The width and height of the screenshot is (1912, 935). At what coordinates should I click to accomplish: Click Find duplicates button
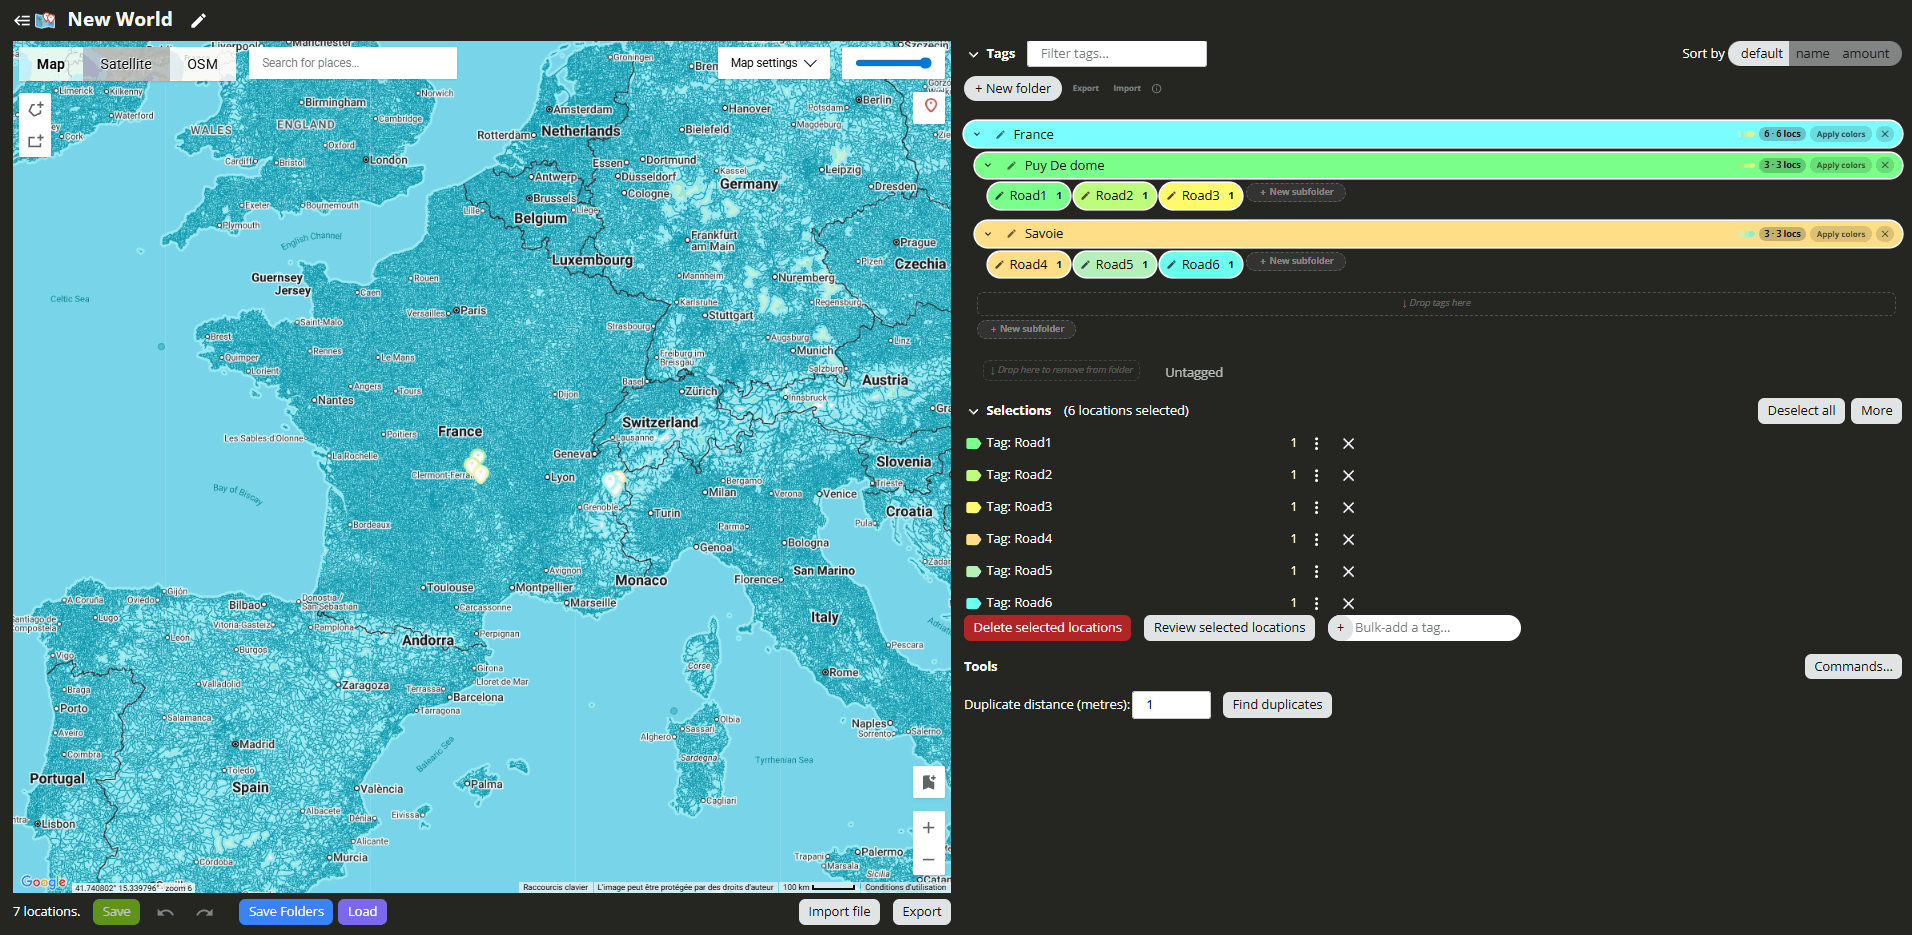tap(1277, 705)
